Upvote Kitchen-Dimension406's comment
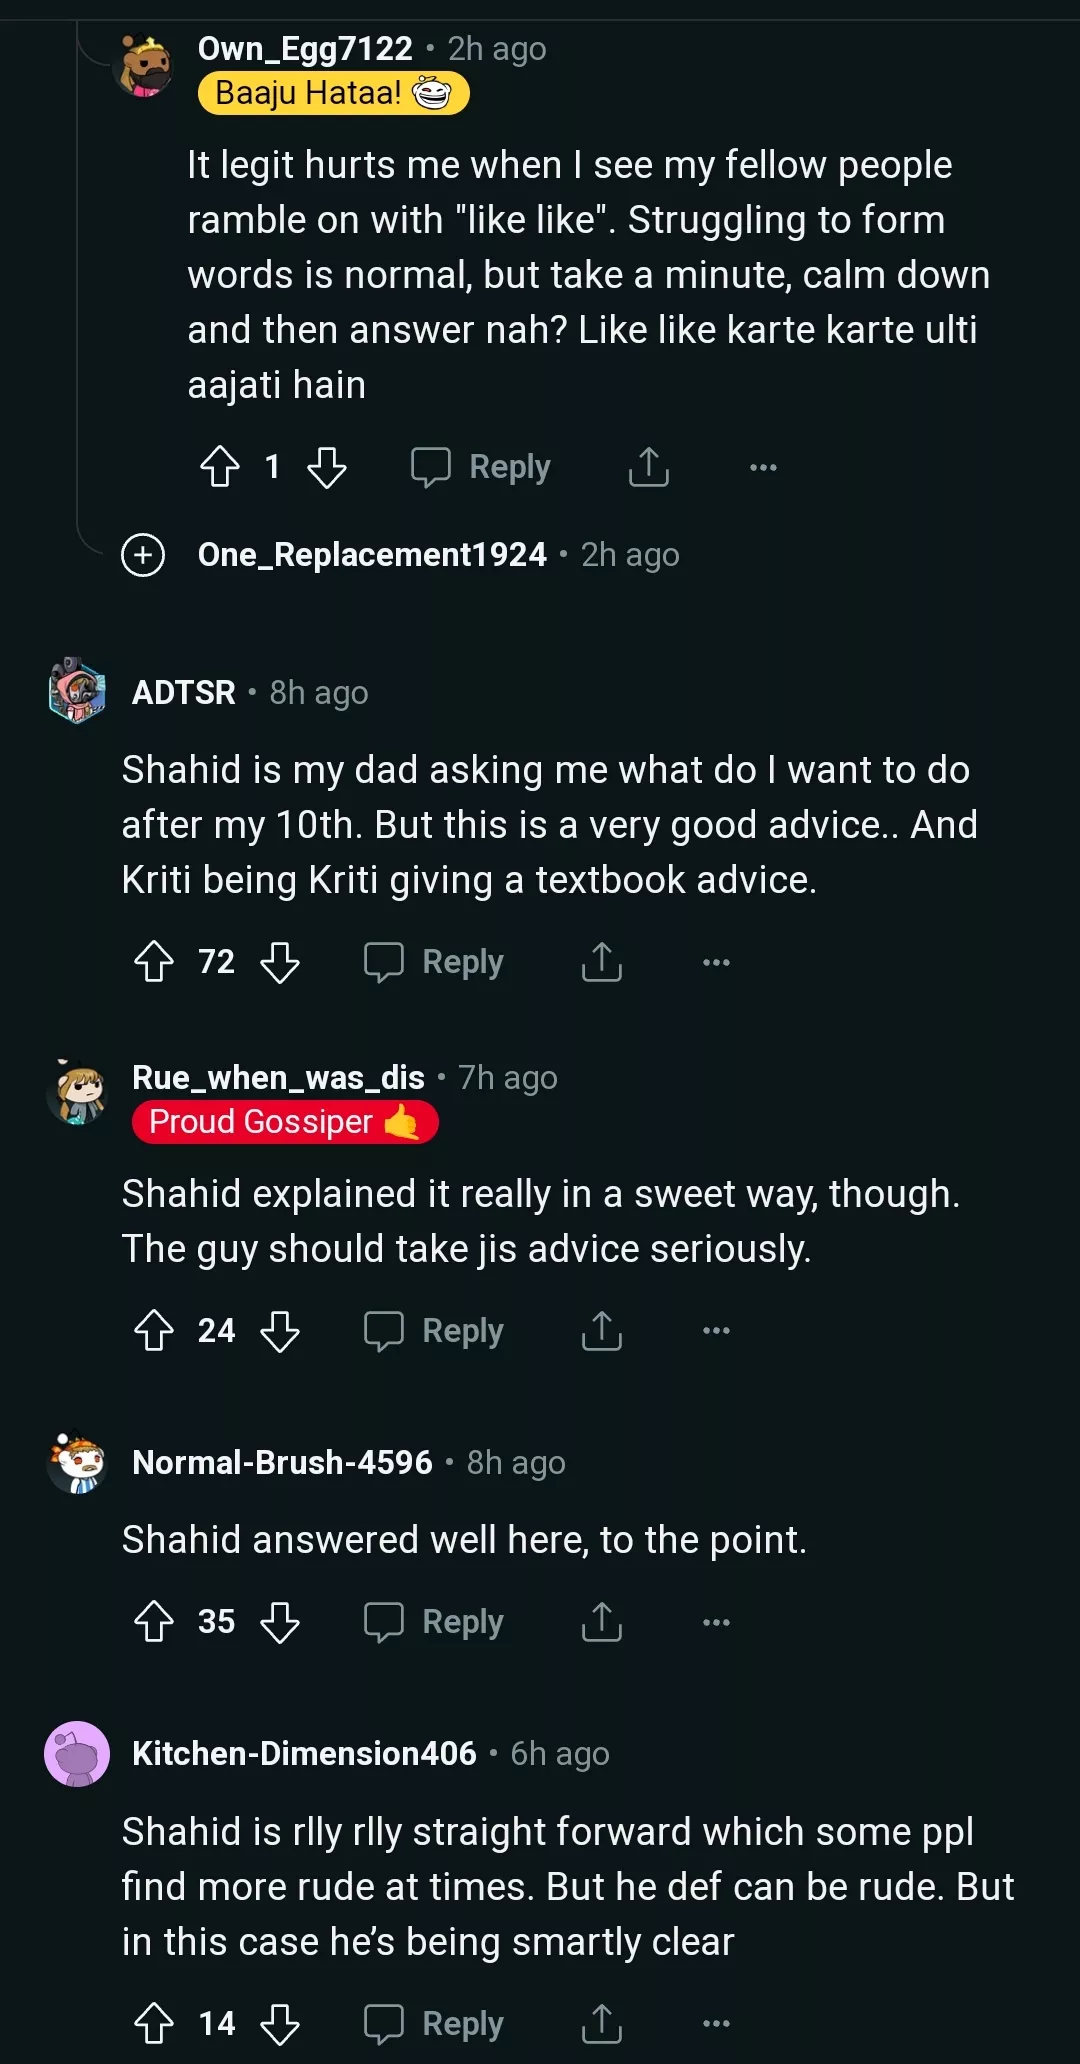This screenshot has height=2064, width=1080. coord(154,2024)
